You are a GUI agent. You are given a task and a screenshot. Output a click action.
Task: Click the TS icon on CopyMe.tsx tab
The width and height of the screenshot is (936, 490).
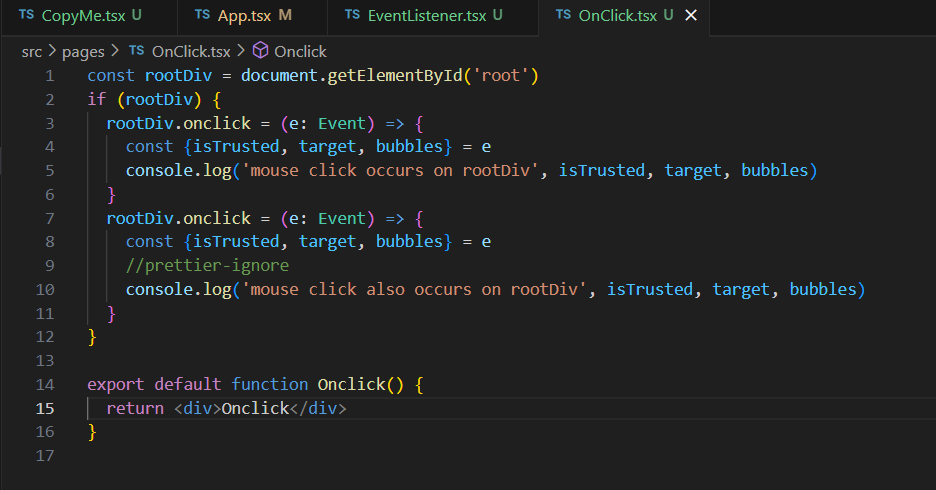tap(26, 15)
